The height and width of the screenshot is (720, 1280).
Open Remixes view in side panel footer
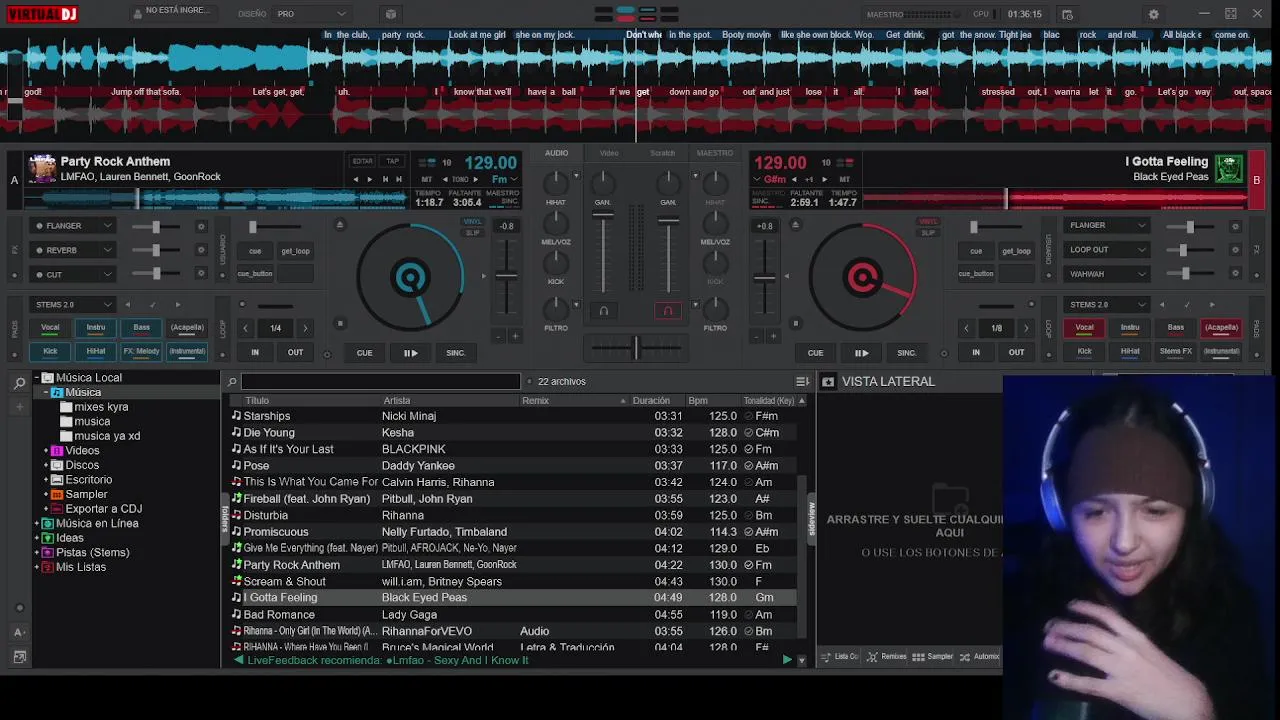(886, 657)
